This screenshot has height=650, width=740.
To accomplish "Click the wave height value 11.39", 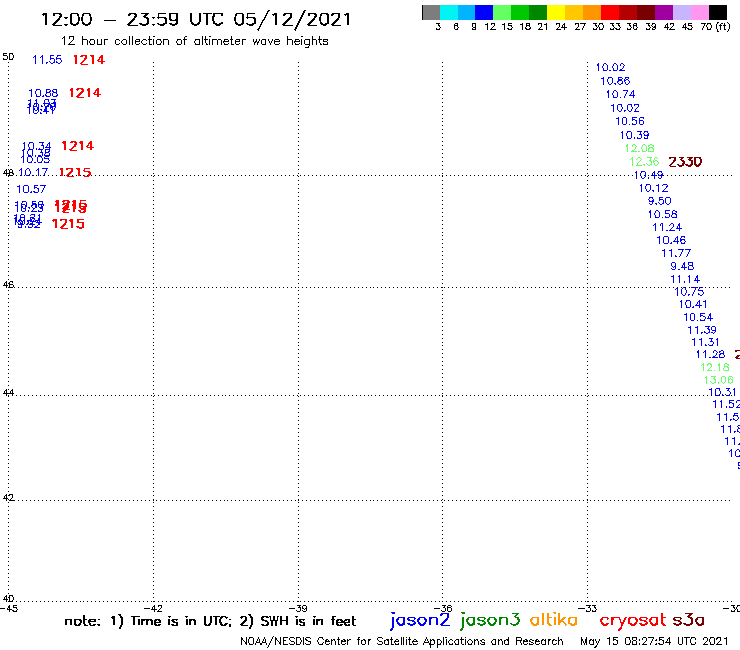I will tap(702, 330).
